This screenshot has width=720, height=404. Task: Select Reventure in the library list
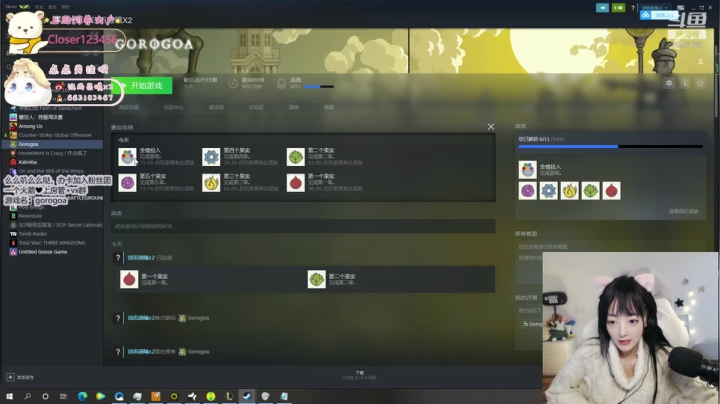(x=30, y=216)
